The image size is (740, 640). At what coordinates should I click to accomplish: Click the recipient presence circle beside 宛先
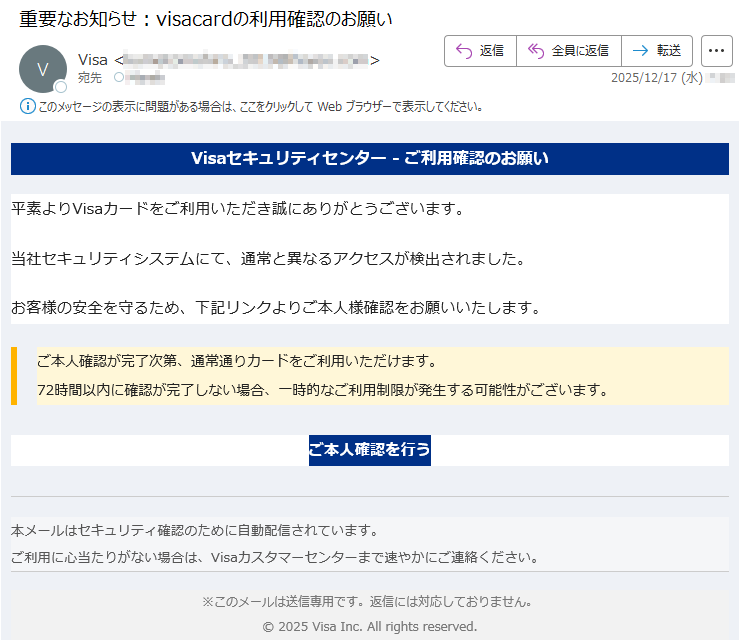pos(119,77)
